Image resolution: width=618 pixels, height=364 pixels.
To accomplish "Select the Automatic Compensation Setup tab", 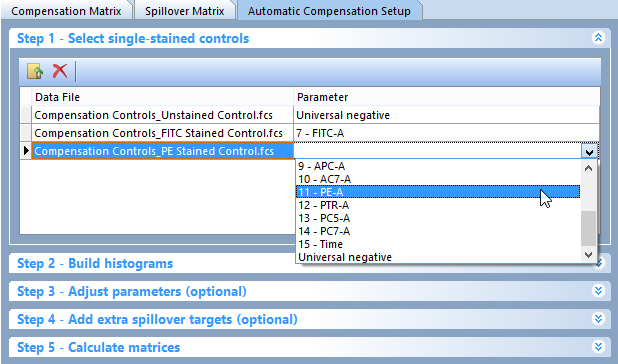I will tap(329, 11).
